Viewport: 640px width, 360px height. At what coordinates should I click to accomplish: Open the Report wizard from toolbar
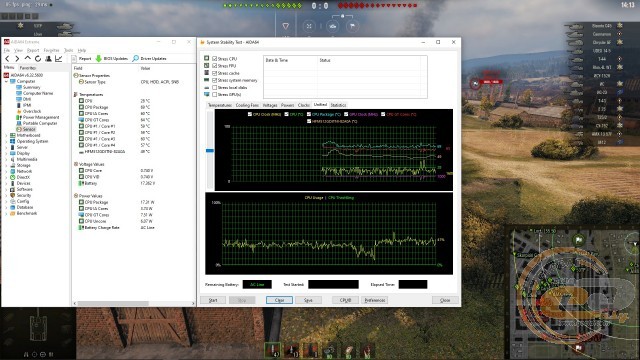click(82, 59)
